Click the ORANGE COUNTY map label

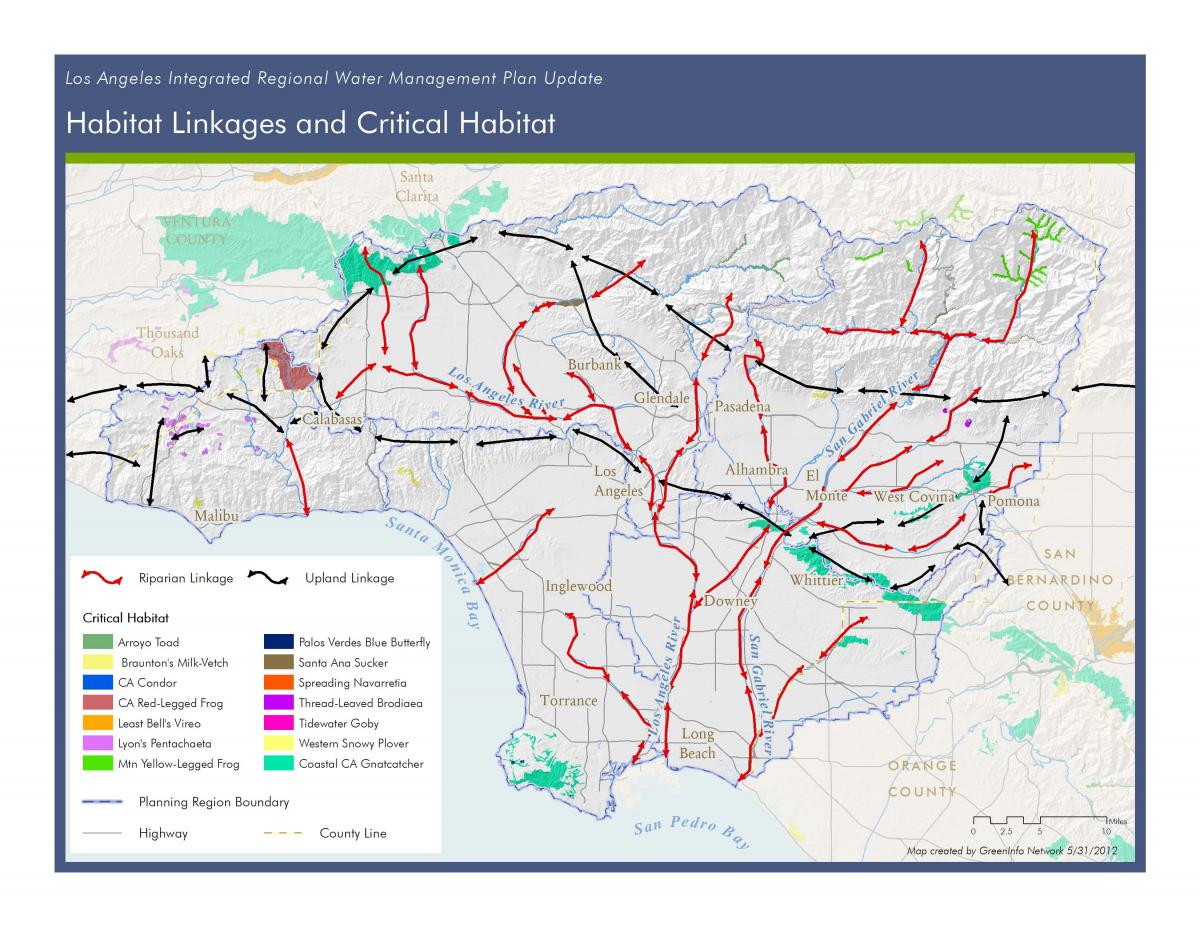click(x=923, y=778)
